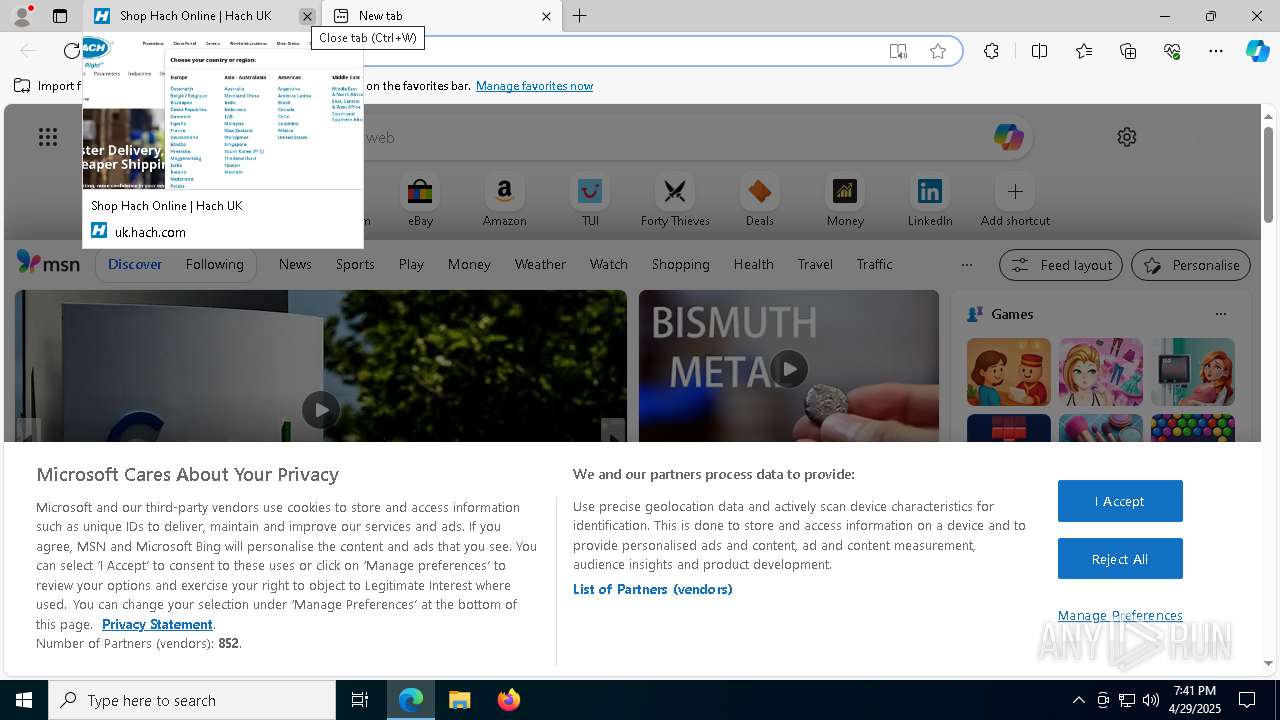The width and height of the screenshot is (1280, 720).
Task: Launch Firefox from taskbar
Action: click(x=509, y=700)
